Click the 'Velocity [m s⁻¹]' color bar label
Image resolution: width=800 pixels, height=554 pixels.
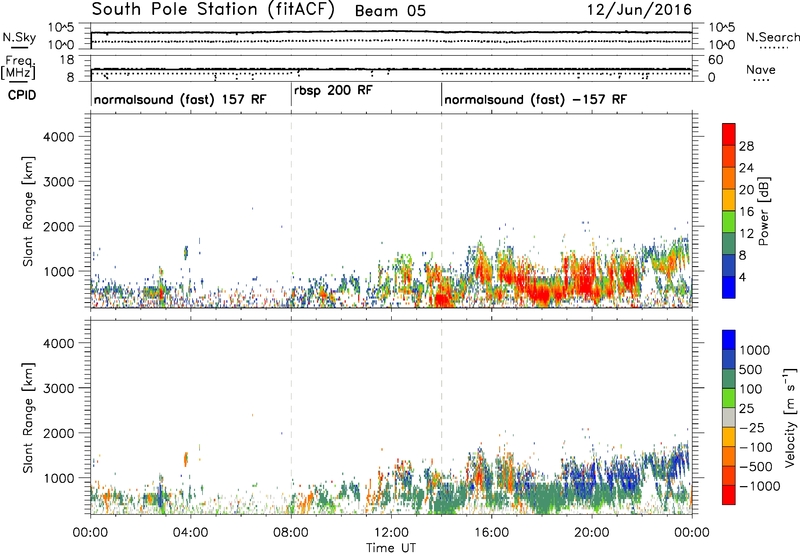point(790,417)
